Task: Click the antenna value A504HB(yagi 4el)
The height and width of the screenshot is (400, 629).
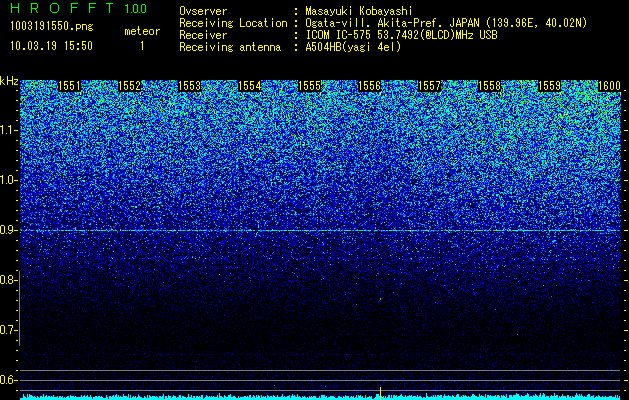Action: (x=353, y=47)
